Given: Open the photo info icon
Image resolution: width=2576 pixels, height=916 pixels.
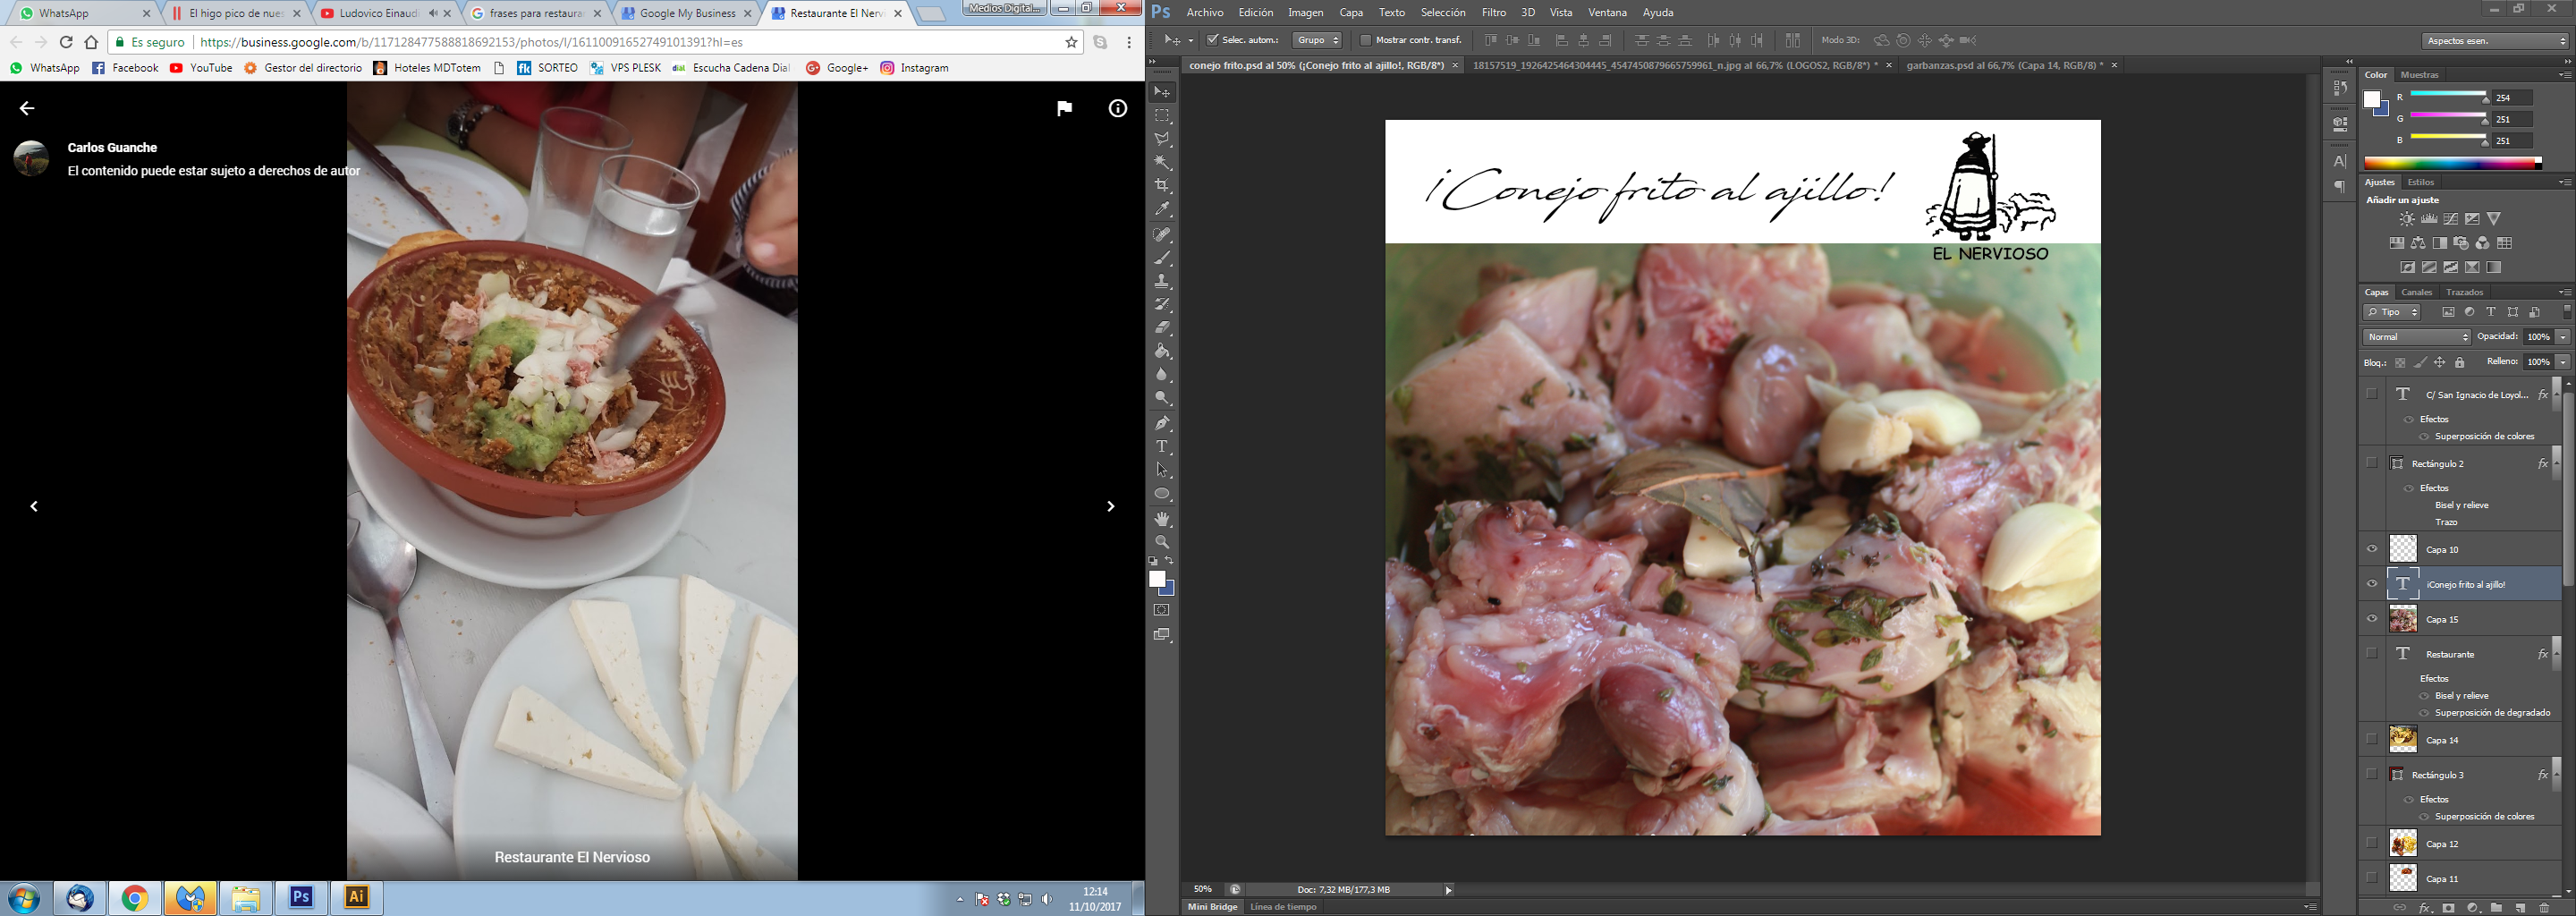Looking at the screenshot, I should 1117,109.
